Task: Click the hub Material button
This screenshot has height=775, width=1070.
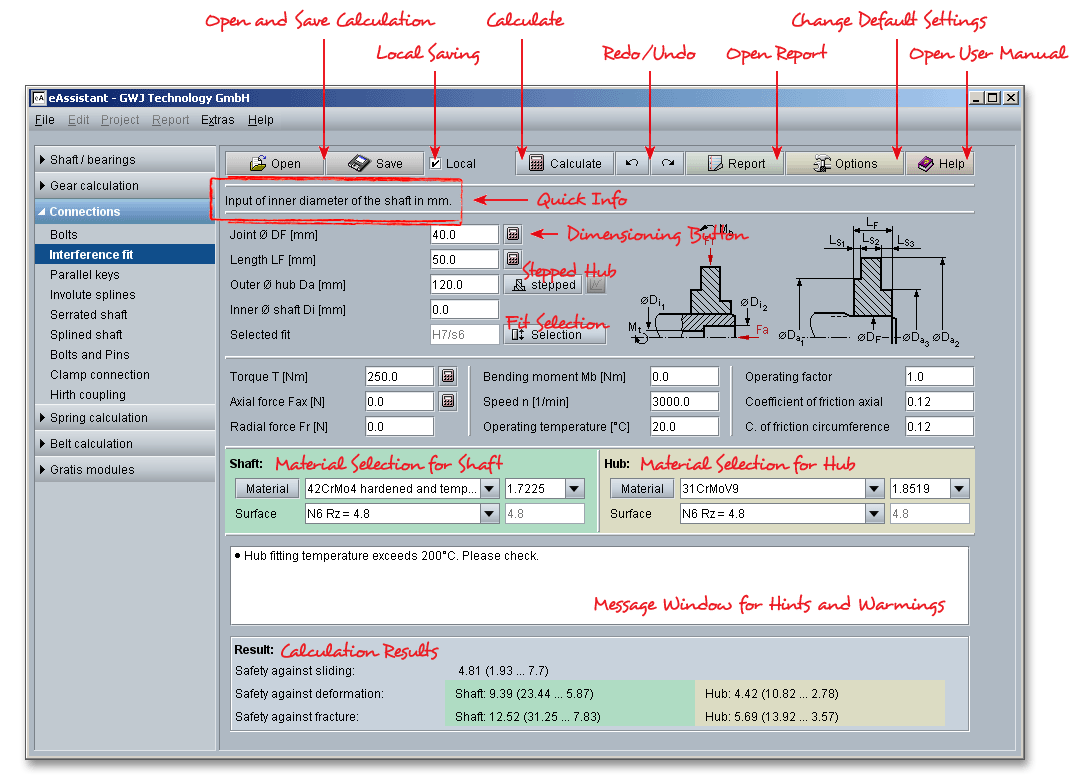Action: [x=640, y=489]
